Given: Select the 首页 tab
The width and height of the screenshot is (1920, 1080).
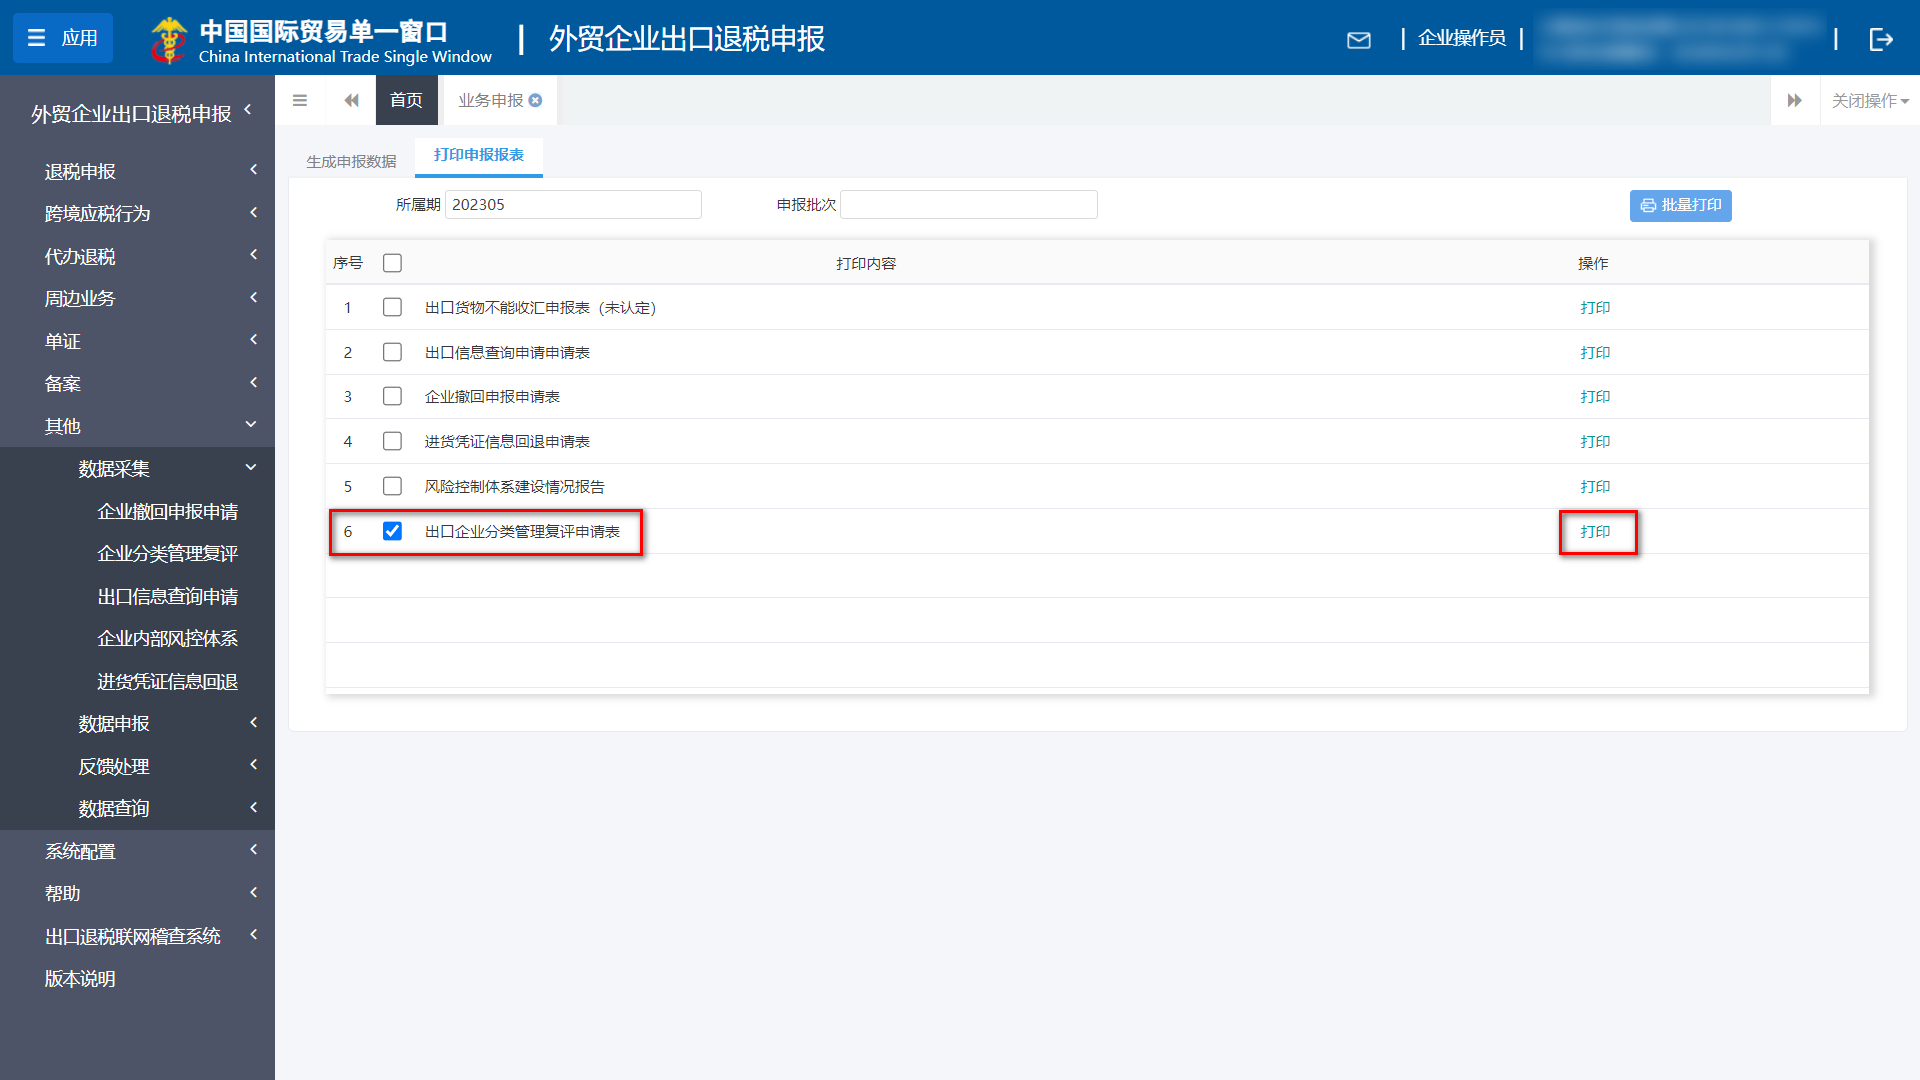Looking at the screenshot, I should pyautogui.click(x=406, y=100).
